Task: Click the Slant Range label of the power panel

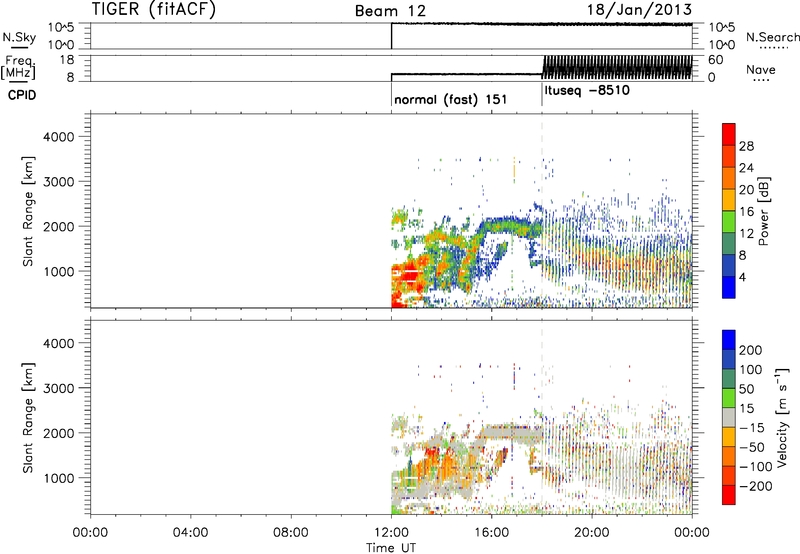Action: click(x=28, y=211)
